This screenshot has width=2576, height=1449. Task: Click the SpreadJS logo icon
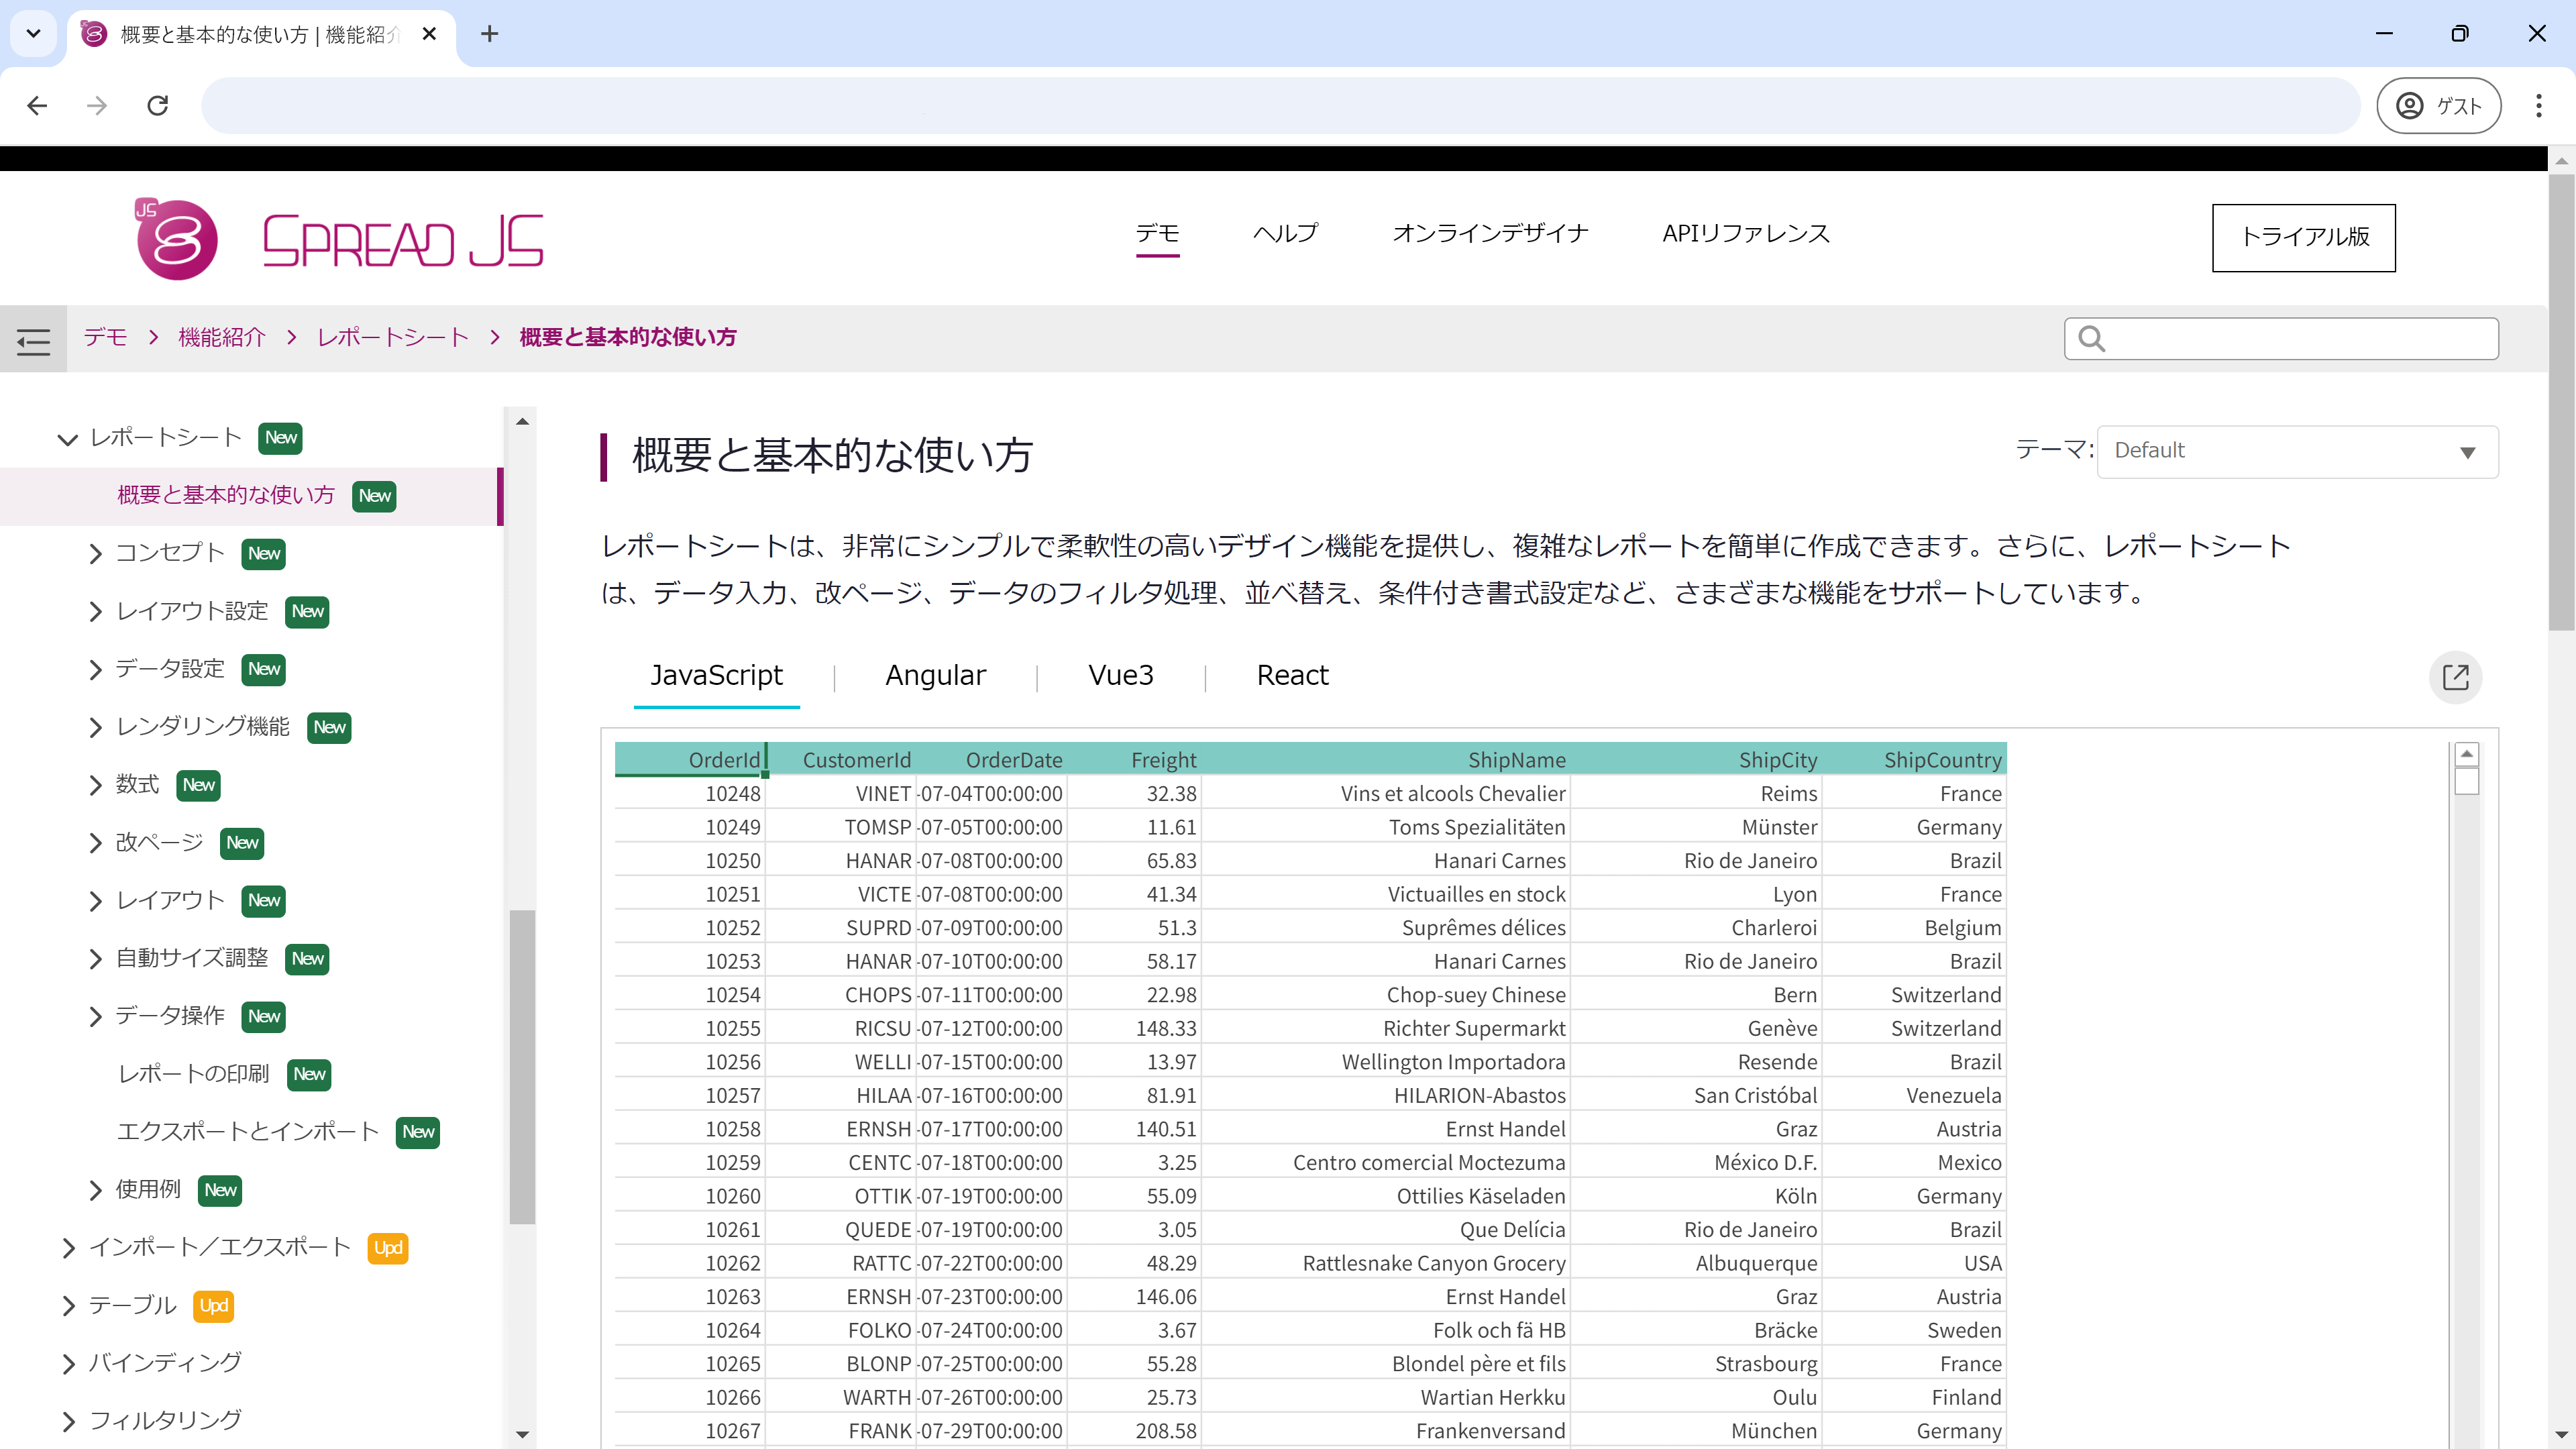coord(176,239)
